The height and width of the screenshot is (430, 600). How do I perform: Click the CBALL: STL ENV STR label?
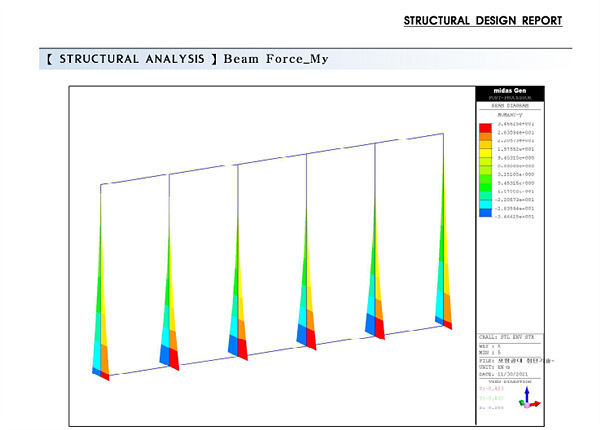tap(506, 337)
